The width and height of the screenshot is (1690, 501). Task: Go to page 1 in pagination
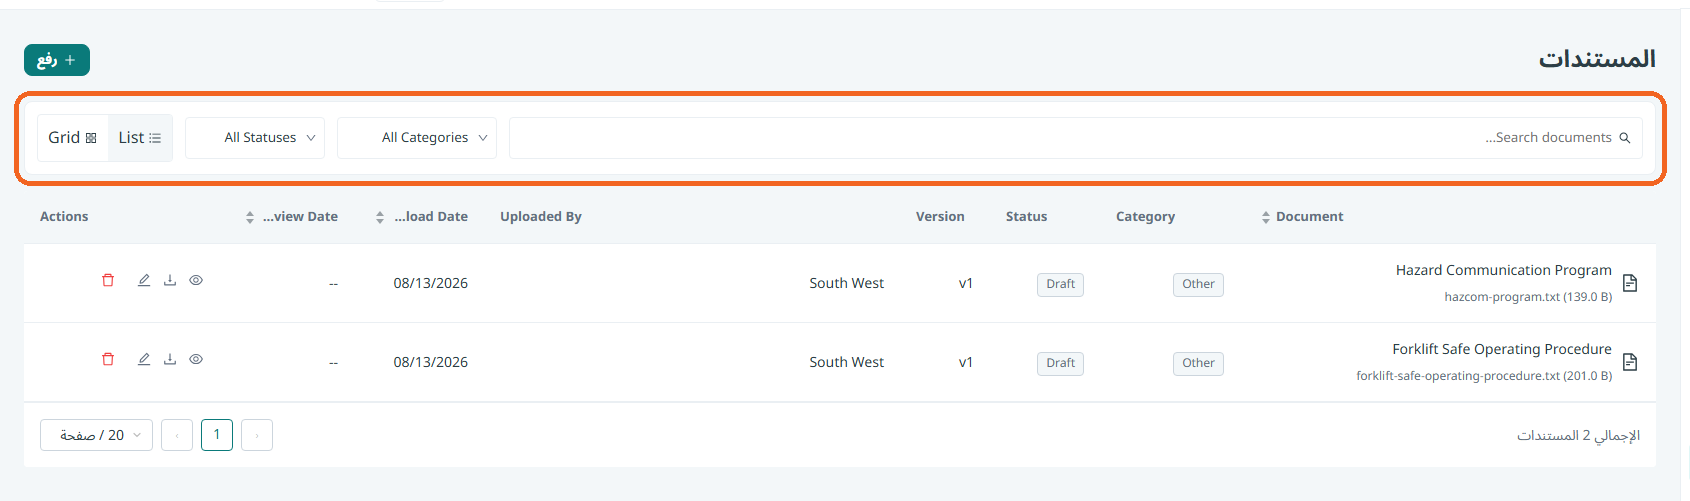click(217, 435)
